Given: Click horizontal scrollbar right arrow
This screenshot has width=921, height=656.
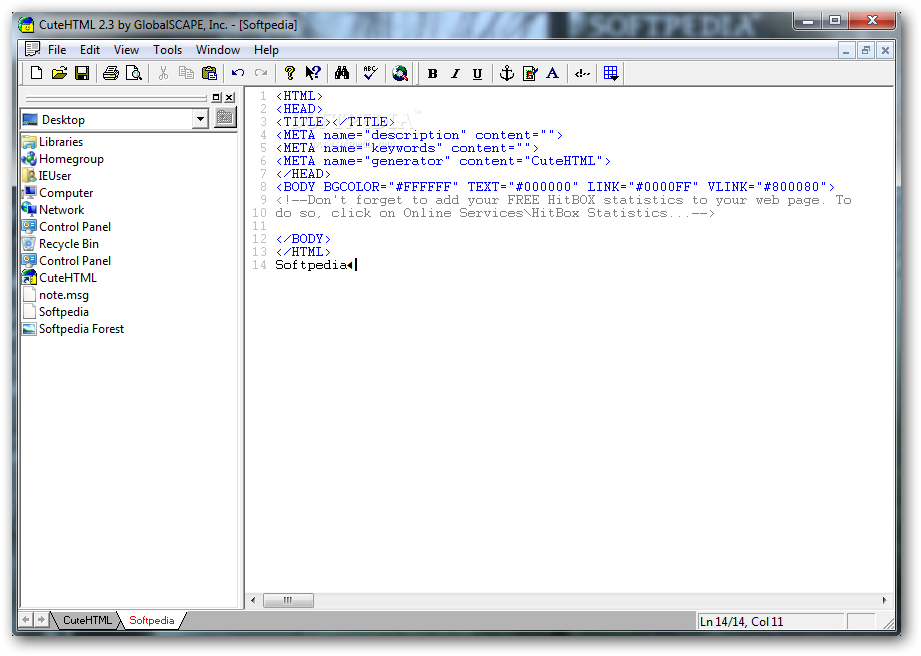Looking at the screenshot, I should (x=885, y=600).
